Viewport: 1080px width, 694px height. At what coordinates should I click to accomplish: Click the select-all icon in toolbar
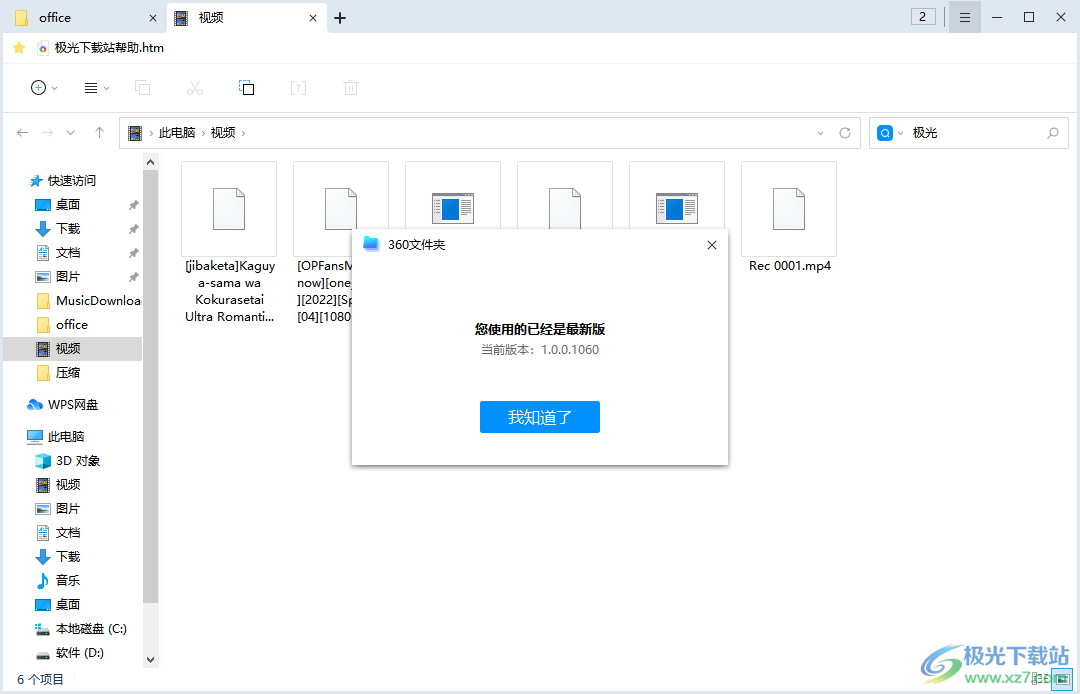(247, 87)
